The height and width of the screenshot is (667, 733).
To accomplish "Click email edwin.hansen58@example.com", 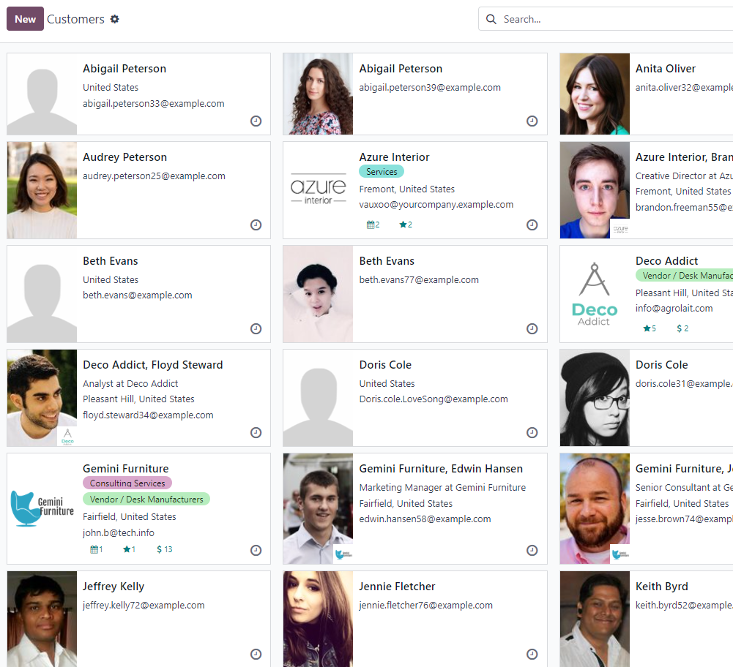I will coord(425,519).
